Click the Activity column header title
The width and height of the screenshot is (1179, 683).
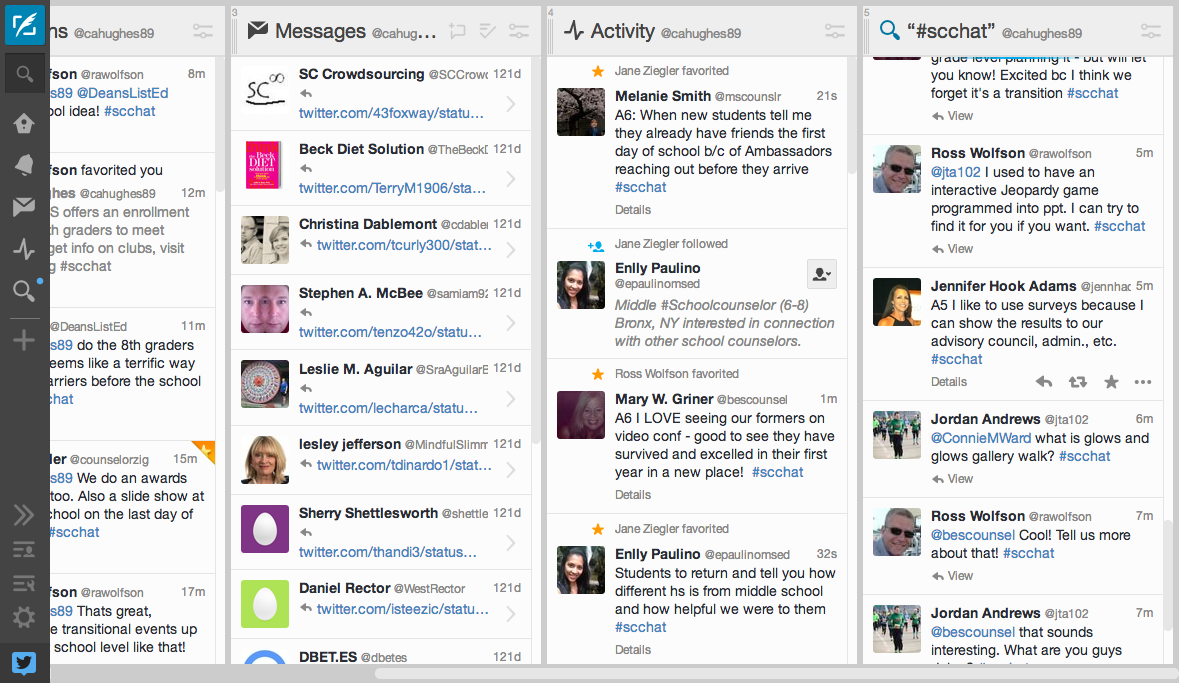coord(623,31)
